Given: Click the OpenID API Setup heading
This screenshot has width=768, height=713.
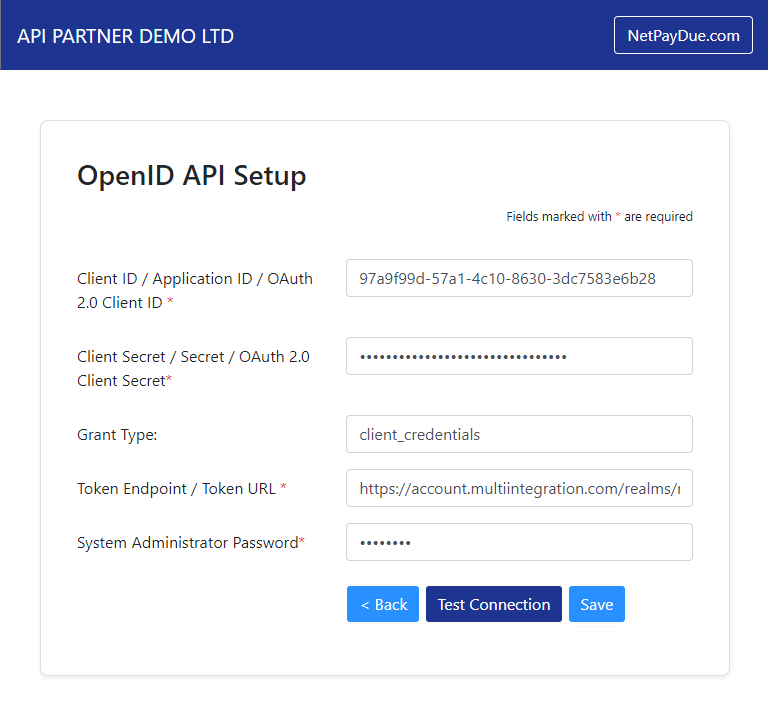Looking at the screenshot, I should pyautogui.click(x=191, y=176).
